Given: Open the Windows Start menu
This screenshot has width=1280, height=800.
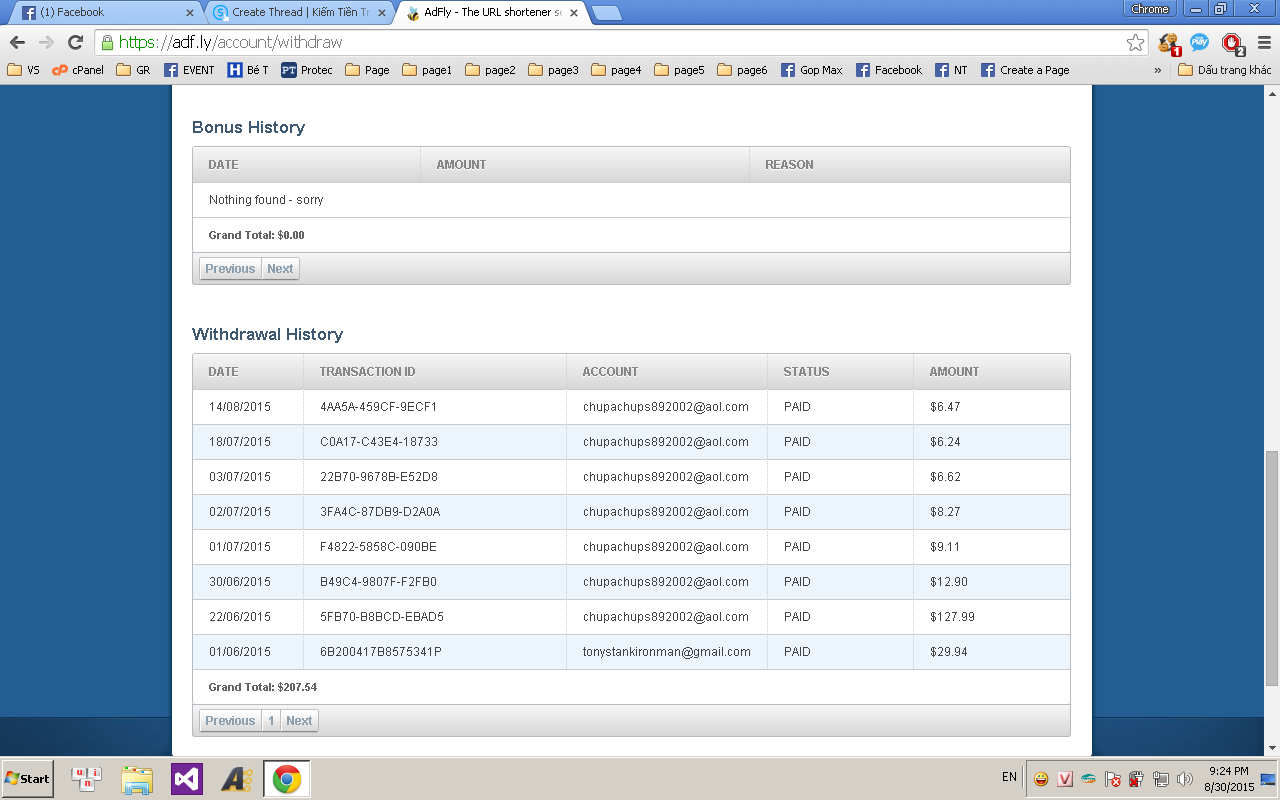Looking at the screenshot, I should [x=27, y=778].
